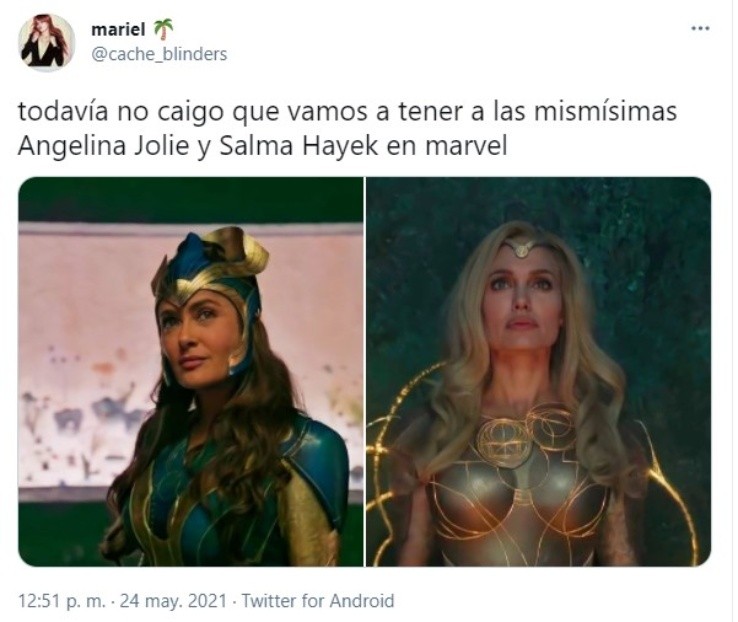The width and height of the screenshot is (738, 622).
Task: Click the gold forehead tiara in right photo
Action: click(x=521, y=247)
